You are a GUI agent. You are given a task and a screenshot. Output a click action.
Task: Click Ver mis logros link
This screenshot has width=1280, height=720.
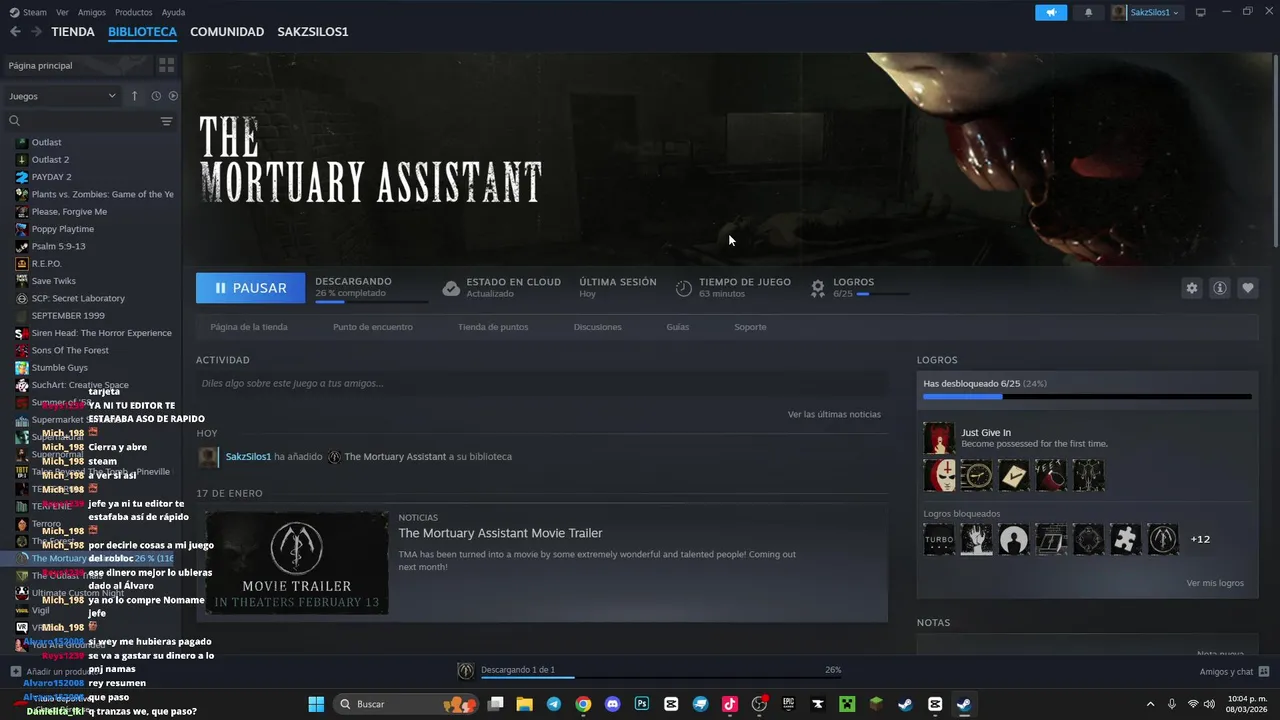click(1215, 583)
